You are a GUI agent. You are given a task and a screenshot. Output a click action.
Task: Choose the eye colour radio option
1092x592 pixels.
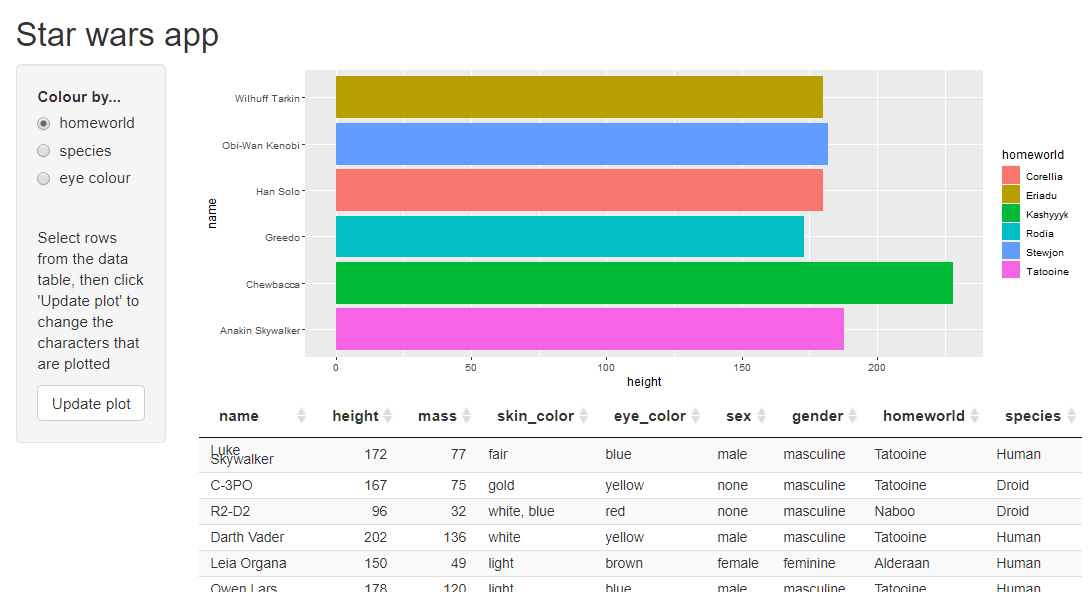point(44,179)
